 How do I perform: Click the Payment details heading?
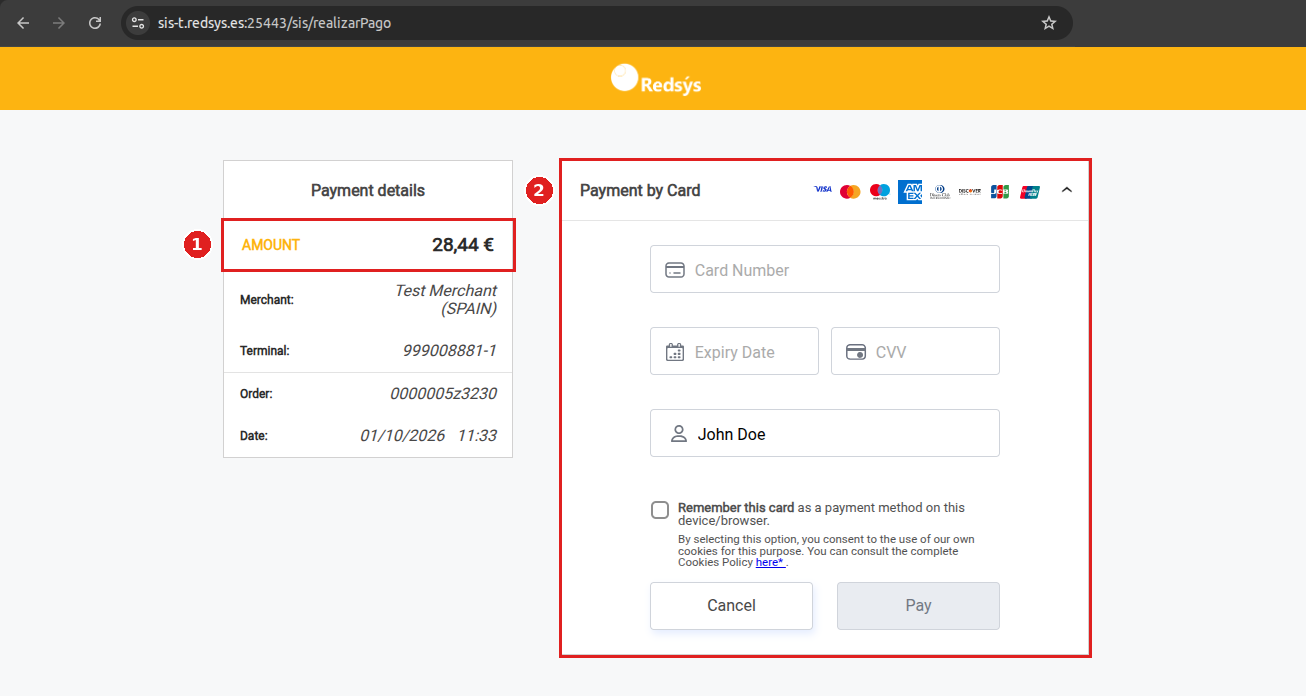tap(368, 190)
